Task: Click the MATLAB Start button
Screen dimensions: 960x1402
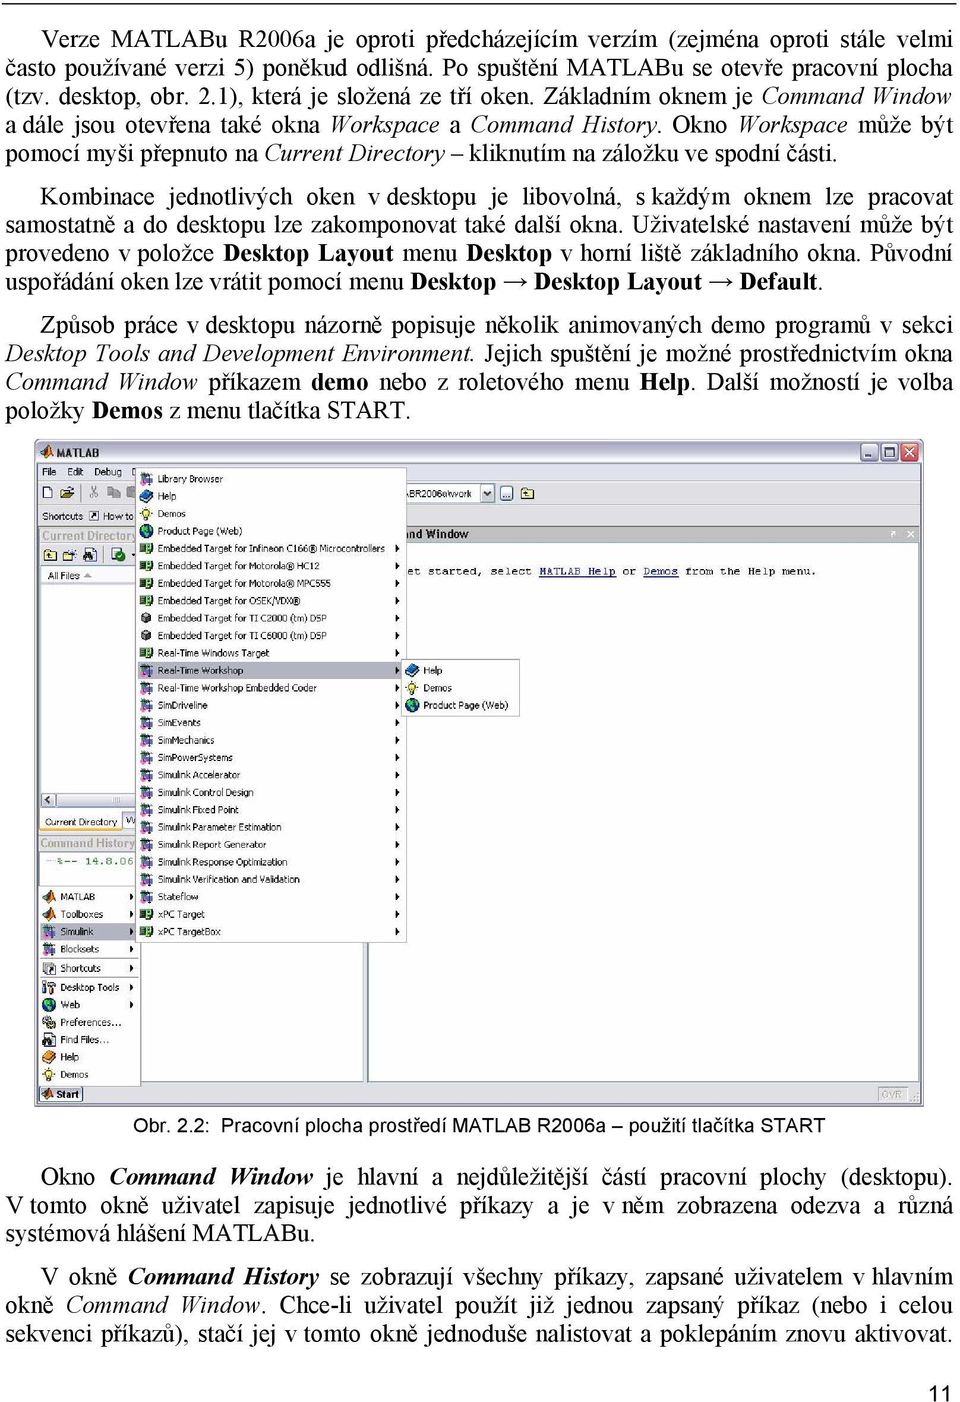Action: 62,1094
